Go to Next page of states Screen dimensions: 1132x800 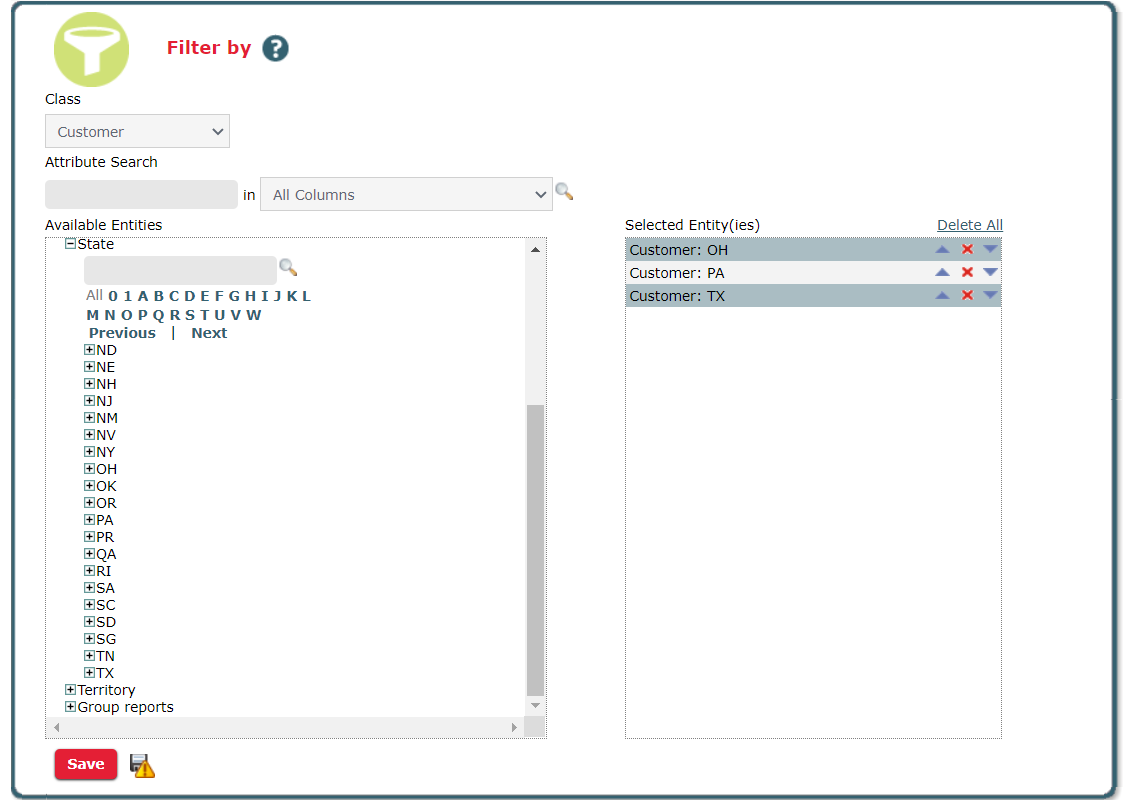[x=209, y=333]
